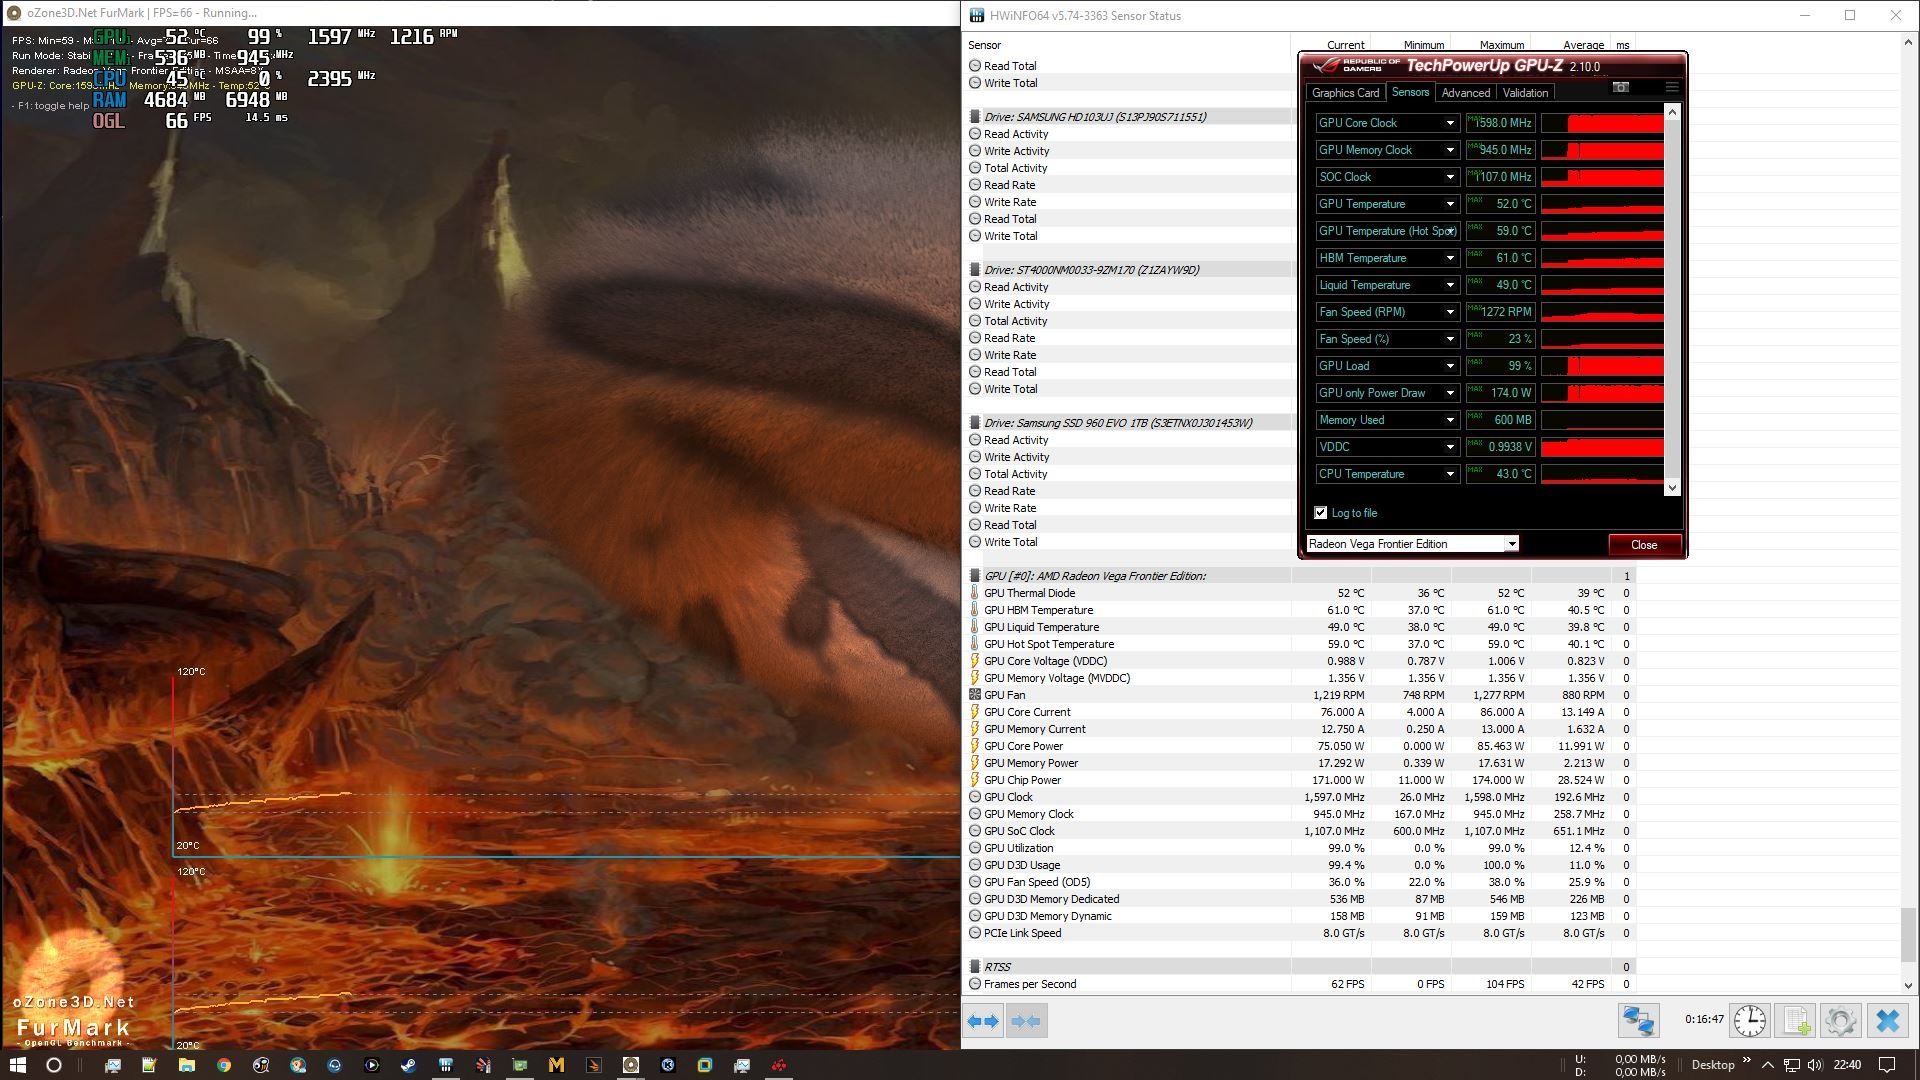
Task: Reset the HWiNFO clock timer icon
Action: 1749,1021
